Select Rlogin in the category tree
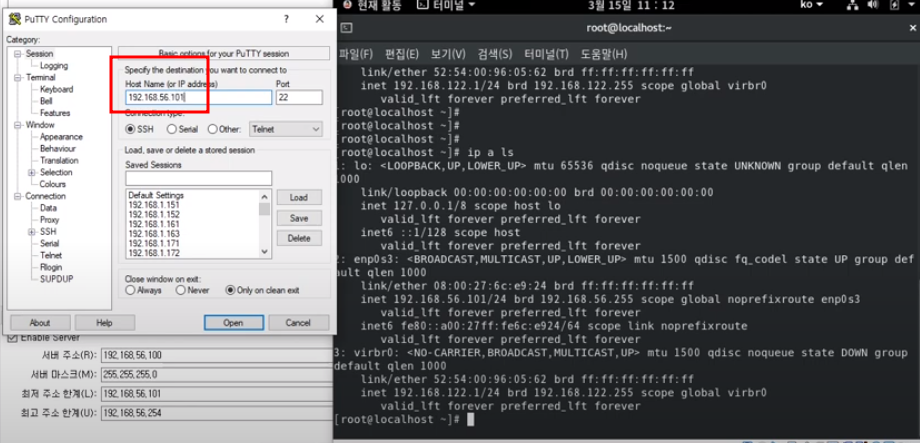 pos(51,267)
